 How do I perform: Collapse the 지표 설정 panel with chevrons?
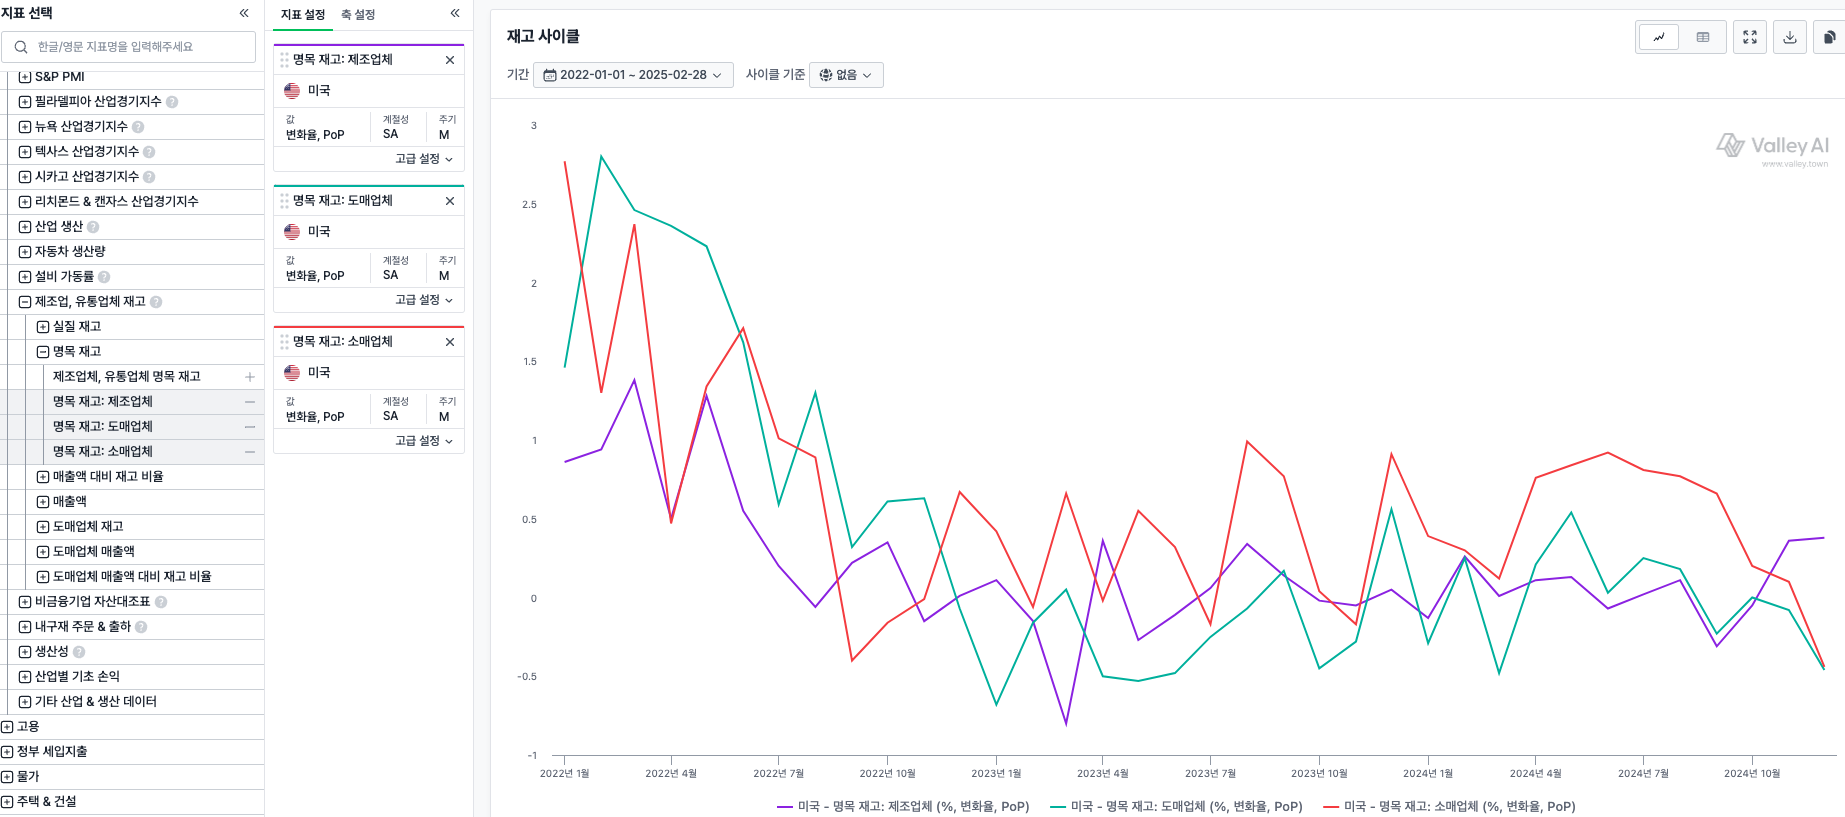pyautogui.click(x=455, y=13)
